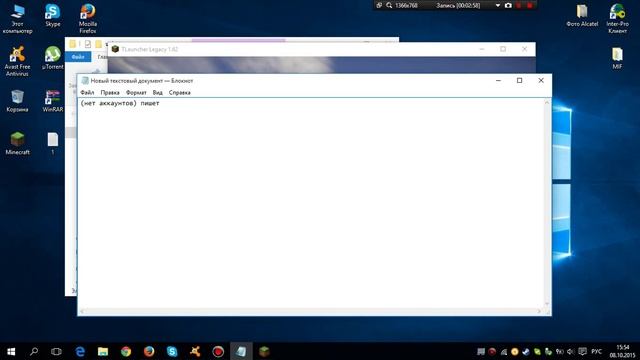Click the active Notepad taskbar button
Image resolution: width=640 pixels, height=360 pixels.
click(241, 351)
